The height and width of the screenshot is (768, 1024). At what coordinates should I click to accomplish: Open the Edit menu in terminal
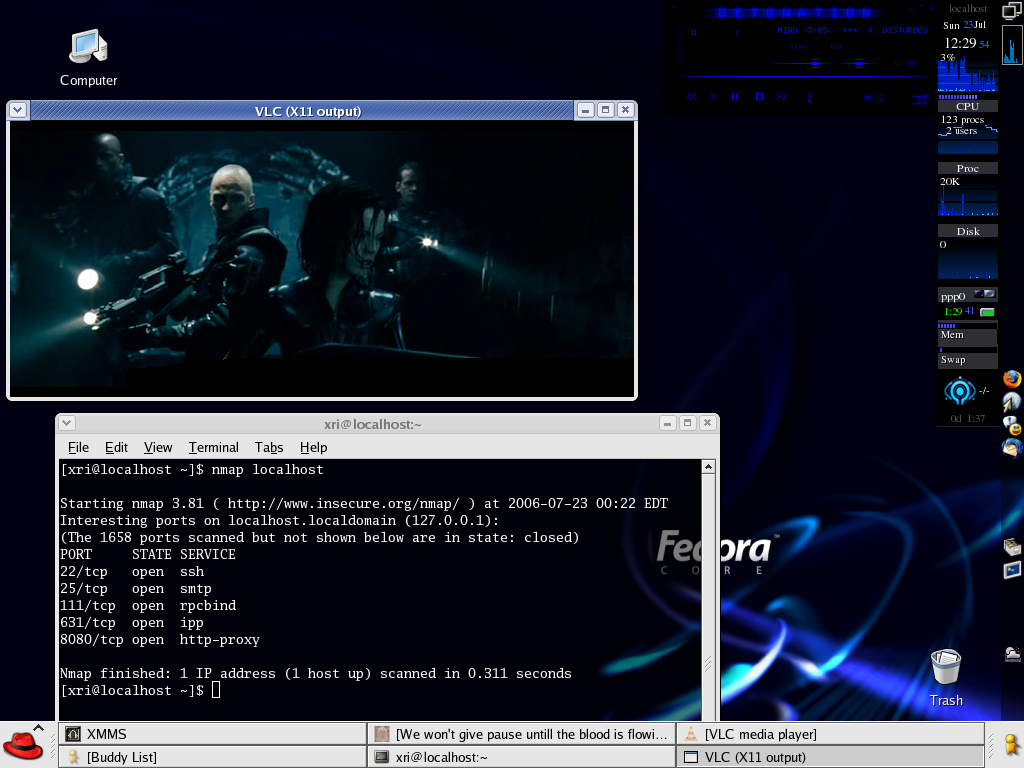[x=116, y=447]
